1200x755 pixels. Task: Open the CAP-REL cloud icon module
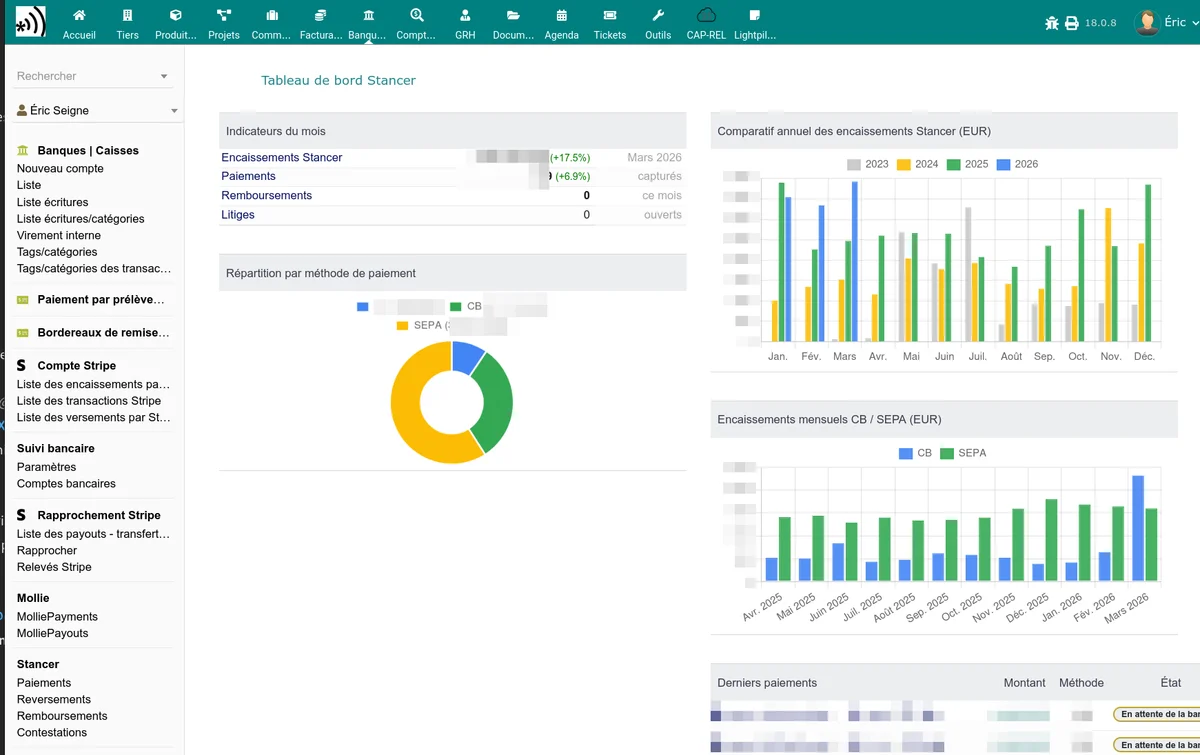pyautogui.click(x=706, y=15)
